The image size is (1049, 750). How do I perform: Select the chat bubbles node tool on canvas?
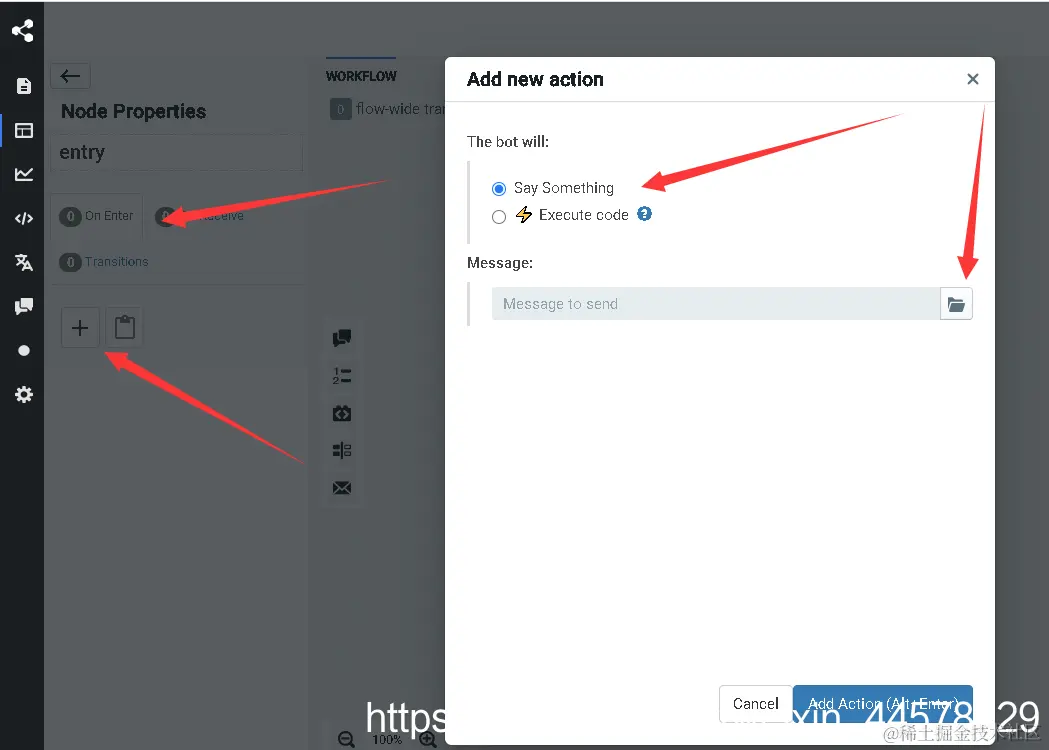click(x=342, y=338)
